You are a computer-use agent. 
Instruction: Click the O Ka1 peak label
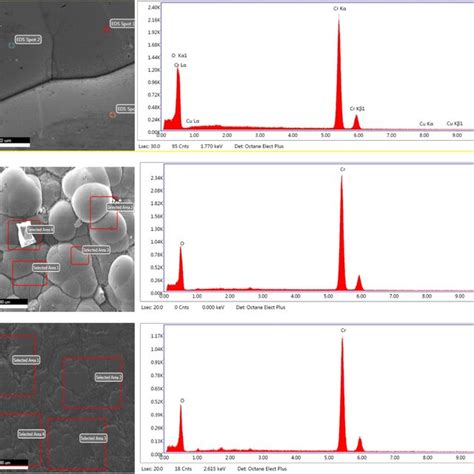(179, 55)
